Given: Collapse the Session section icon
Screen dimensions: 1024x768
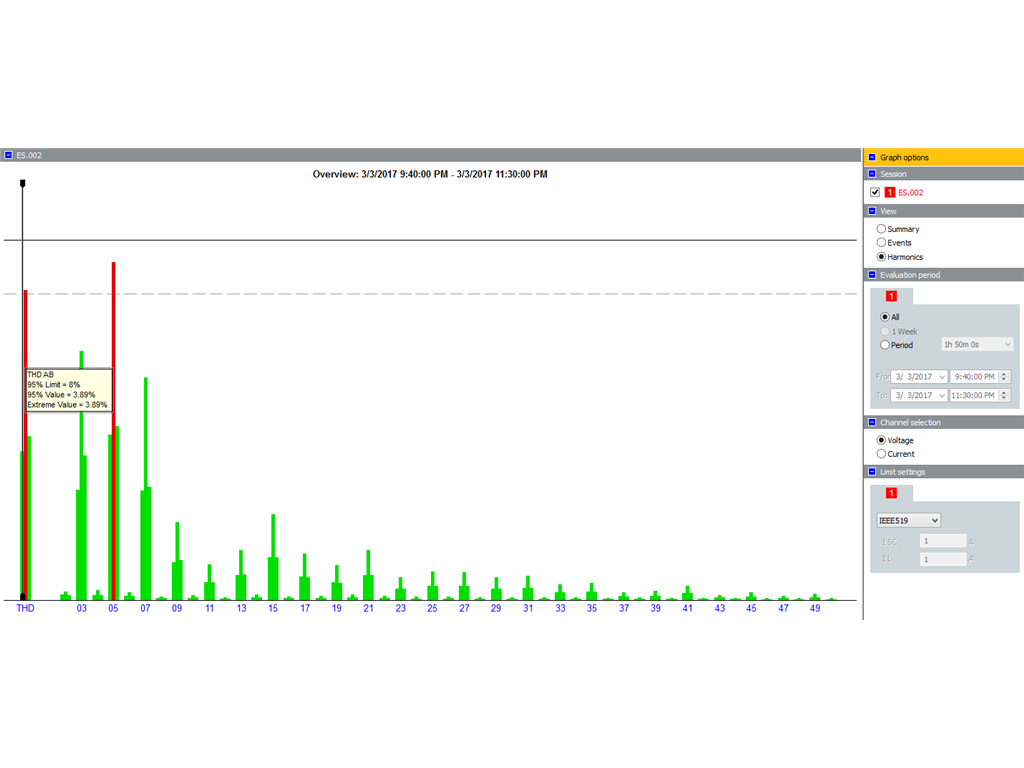Looking at the screenshot, I should pos(872,174).
